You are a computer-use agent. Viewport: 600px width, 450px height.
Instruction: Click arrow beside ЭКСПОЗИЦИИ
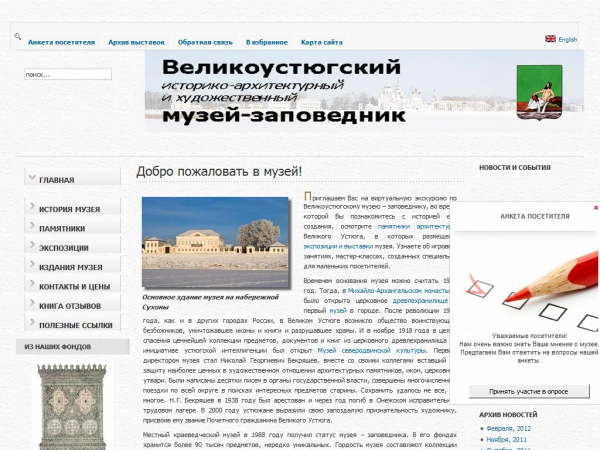[32, 245]
